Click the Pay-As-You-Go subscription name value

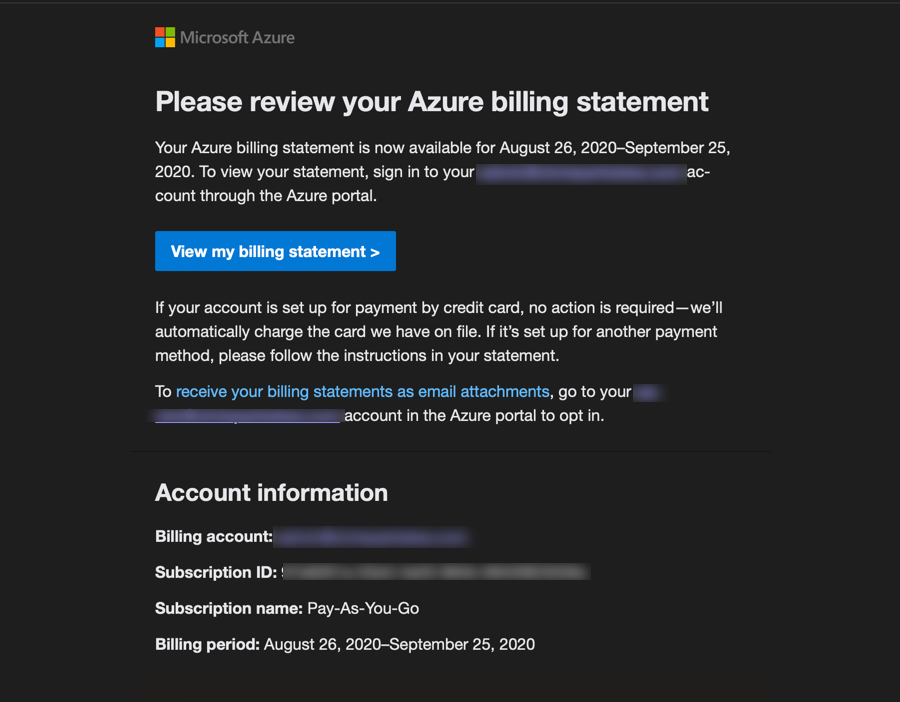(363, 608)
